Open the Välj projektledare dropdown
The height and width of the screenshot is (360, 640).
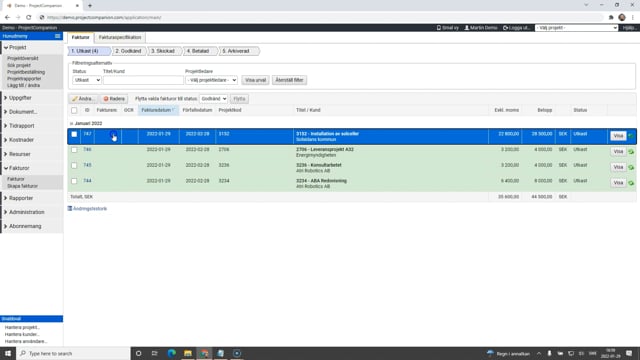click(211, 80)
